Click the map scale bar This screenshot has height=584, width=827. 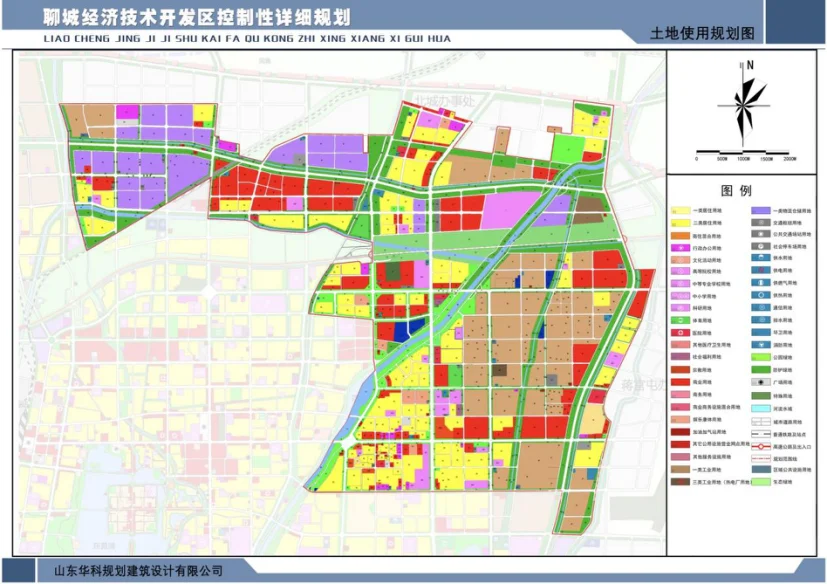click(744, 152)
